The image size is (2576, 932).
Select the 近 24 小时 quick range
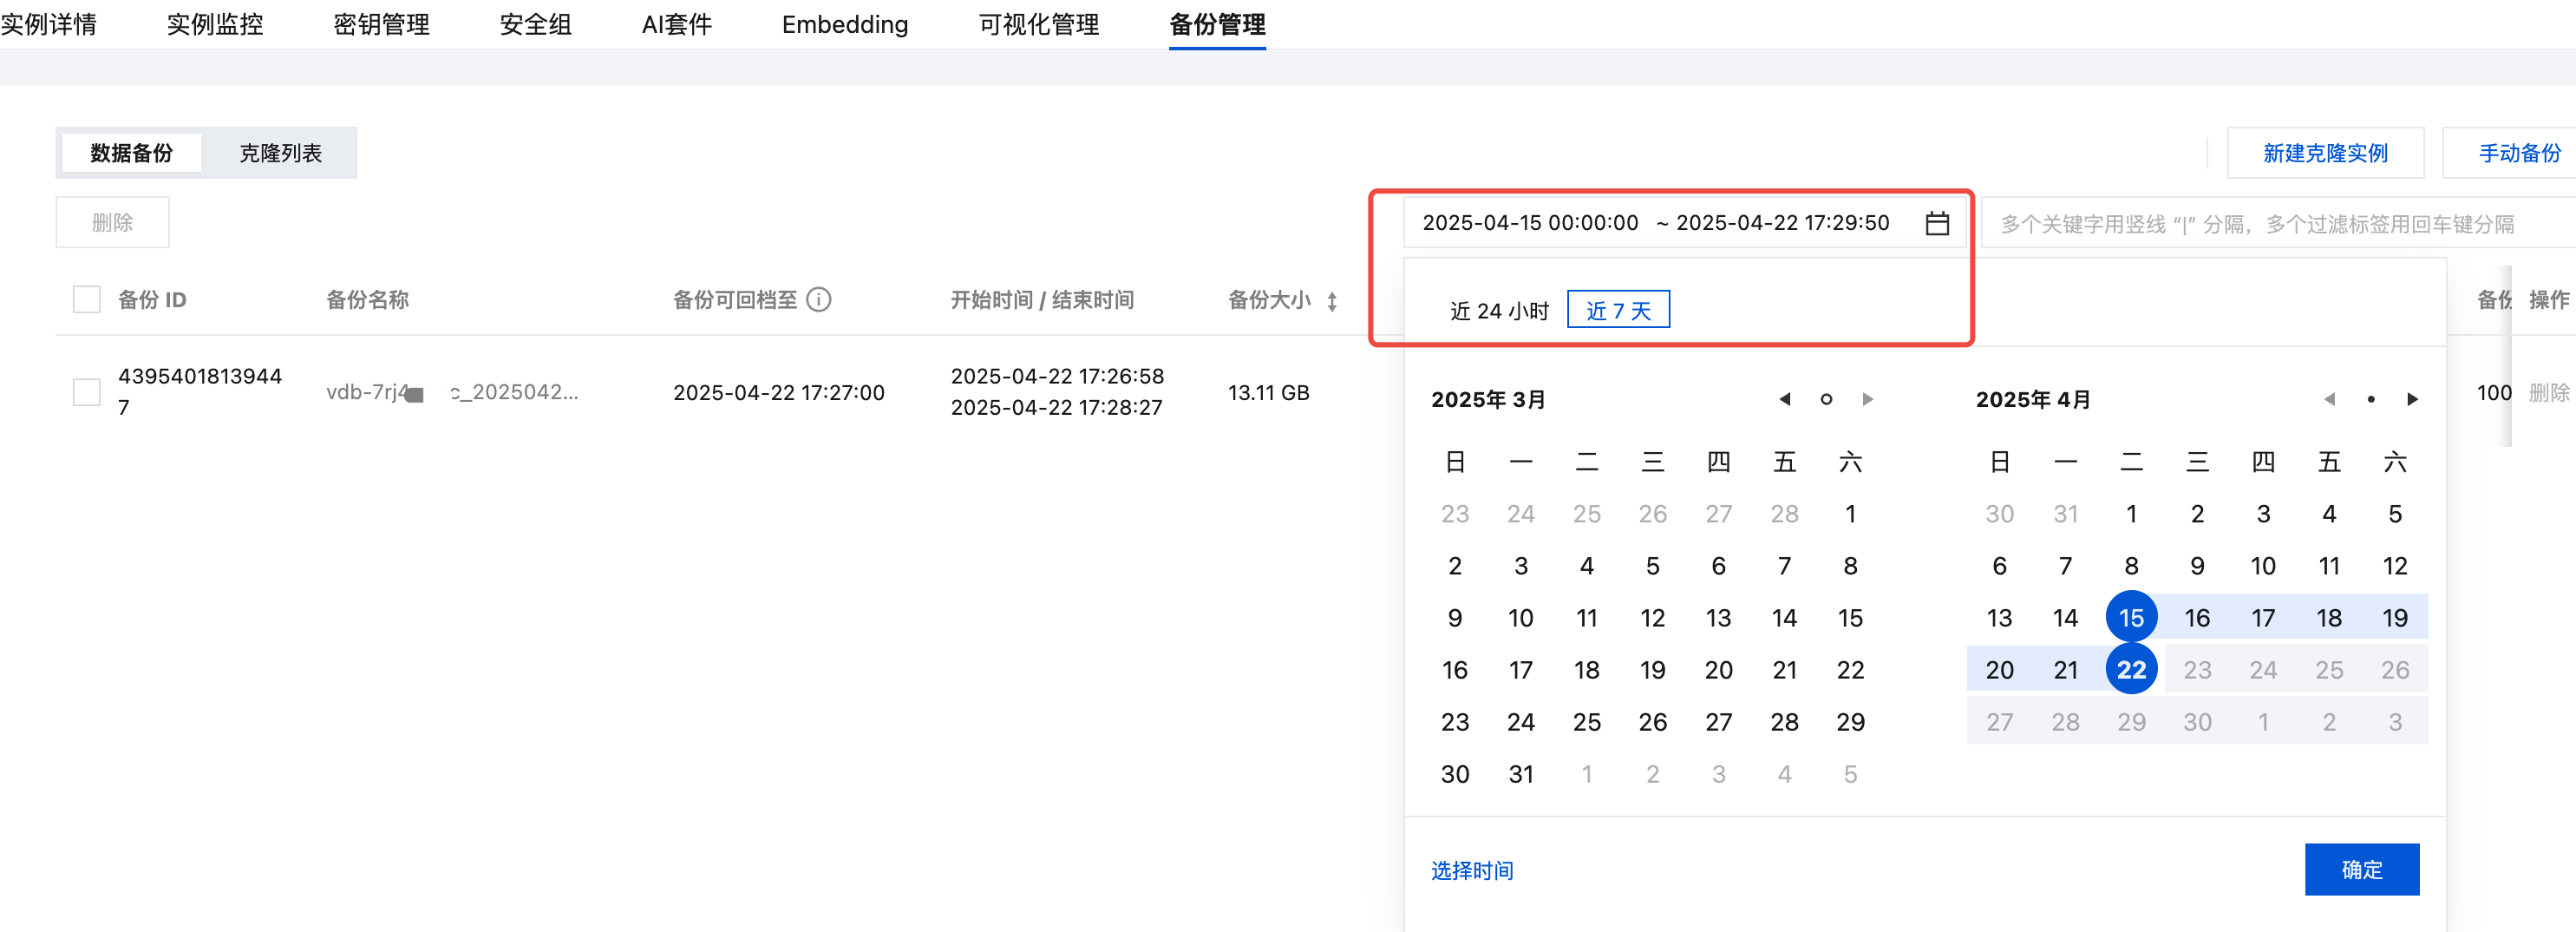[1498, 310]
